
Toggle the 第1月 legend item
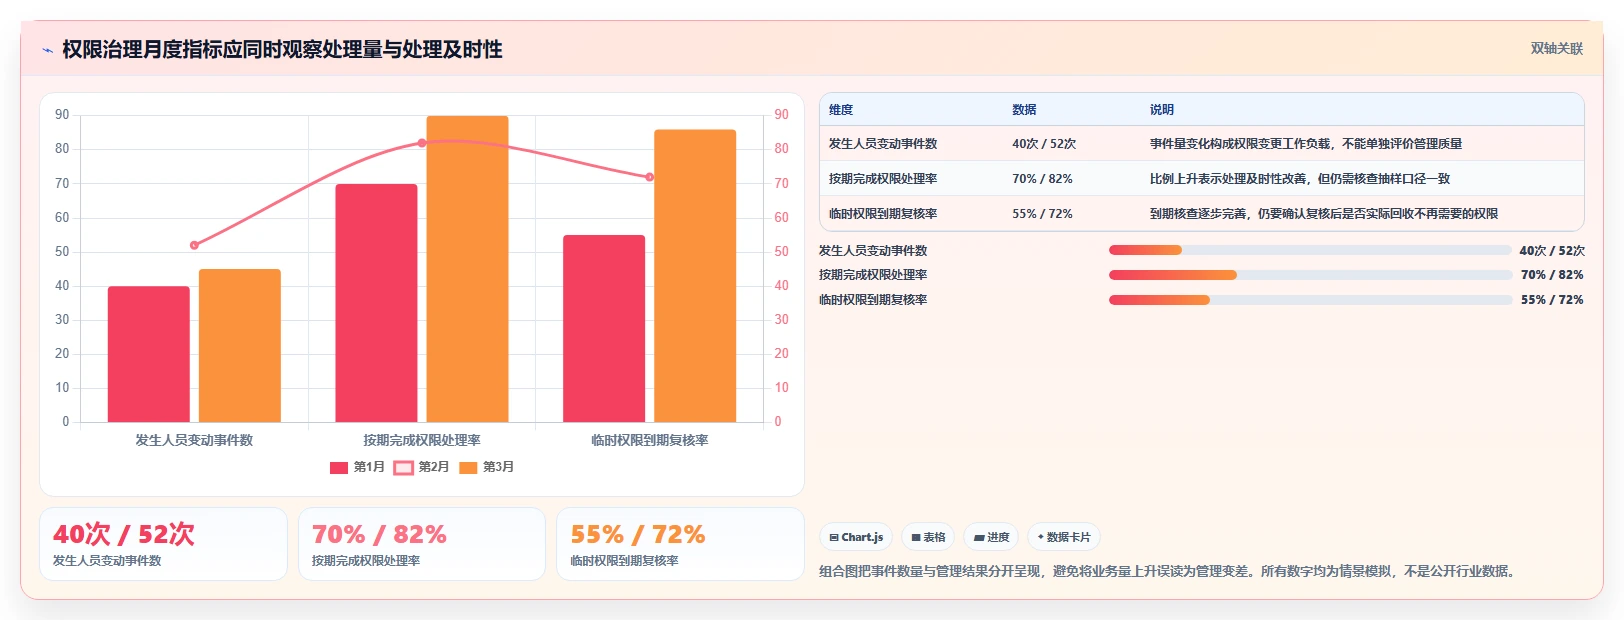[x=357, y=467]
